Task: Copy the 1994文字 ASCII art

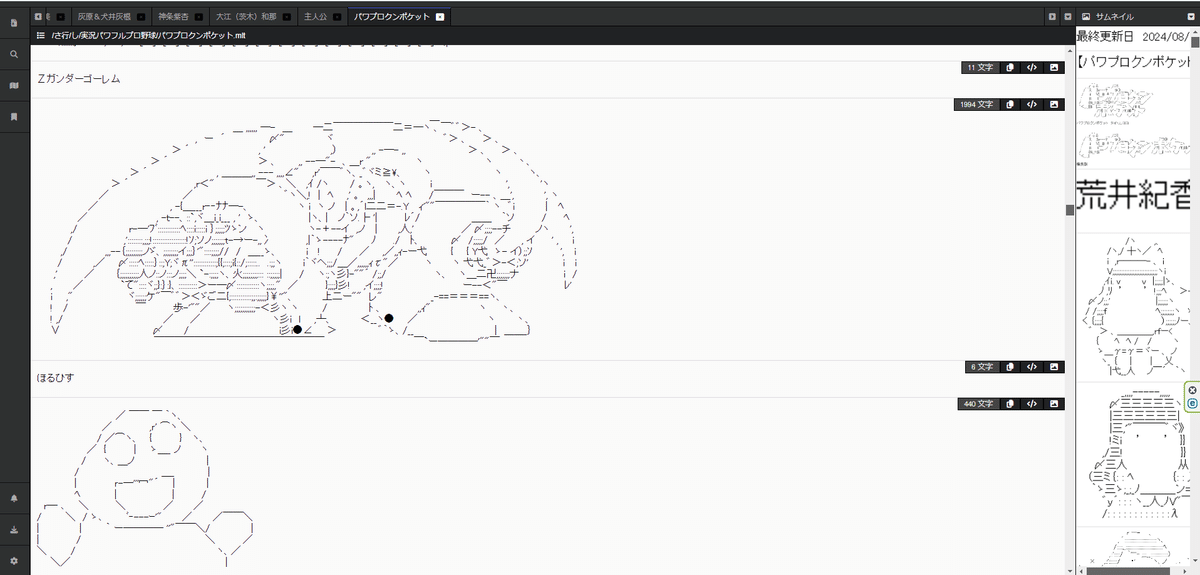Action: (x=1010, y=104)
